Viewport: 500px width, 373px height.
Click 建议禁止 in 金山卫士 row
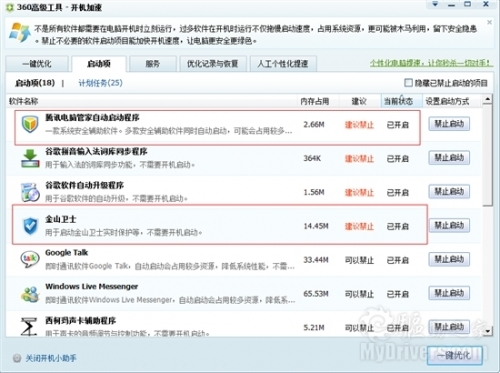coord(359,226)
